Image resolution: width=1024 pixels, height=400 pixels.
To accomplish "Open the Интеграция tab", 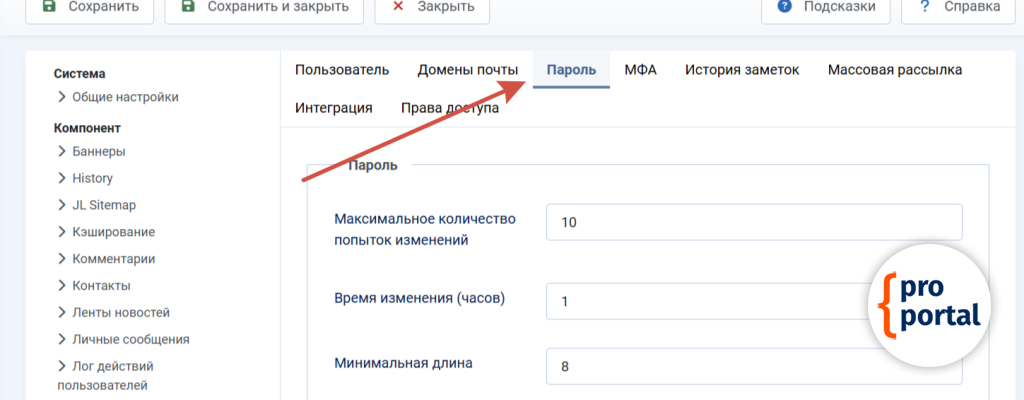I will pyautogui.click(x=334, y=108).
